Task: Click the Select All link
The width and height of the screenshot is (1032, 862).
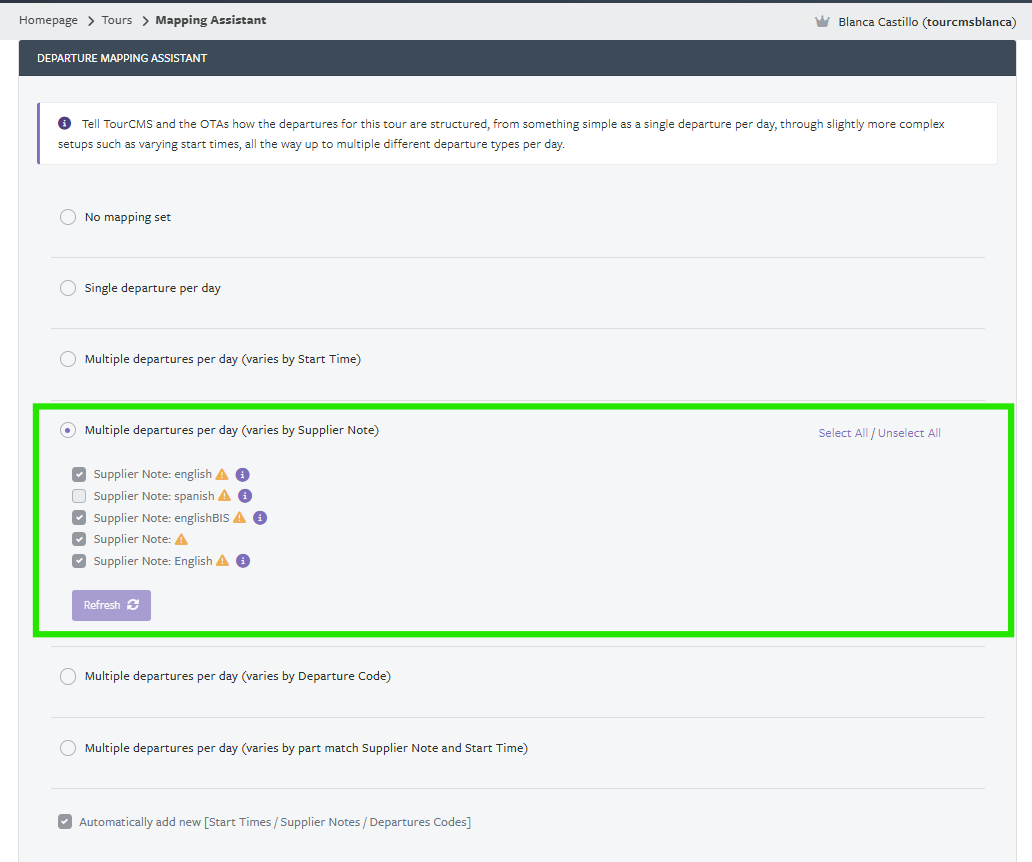Action: [843, 433]
